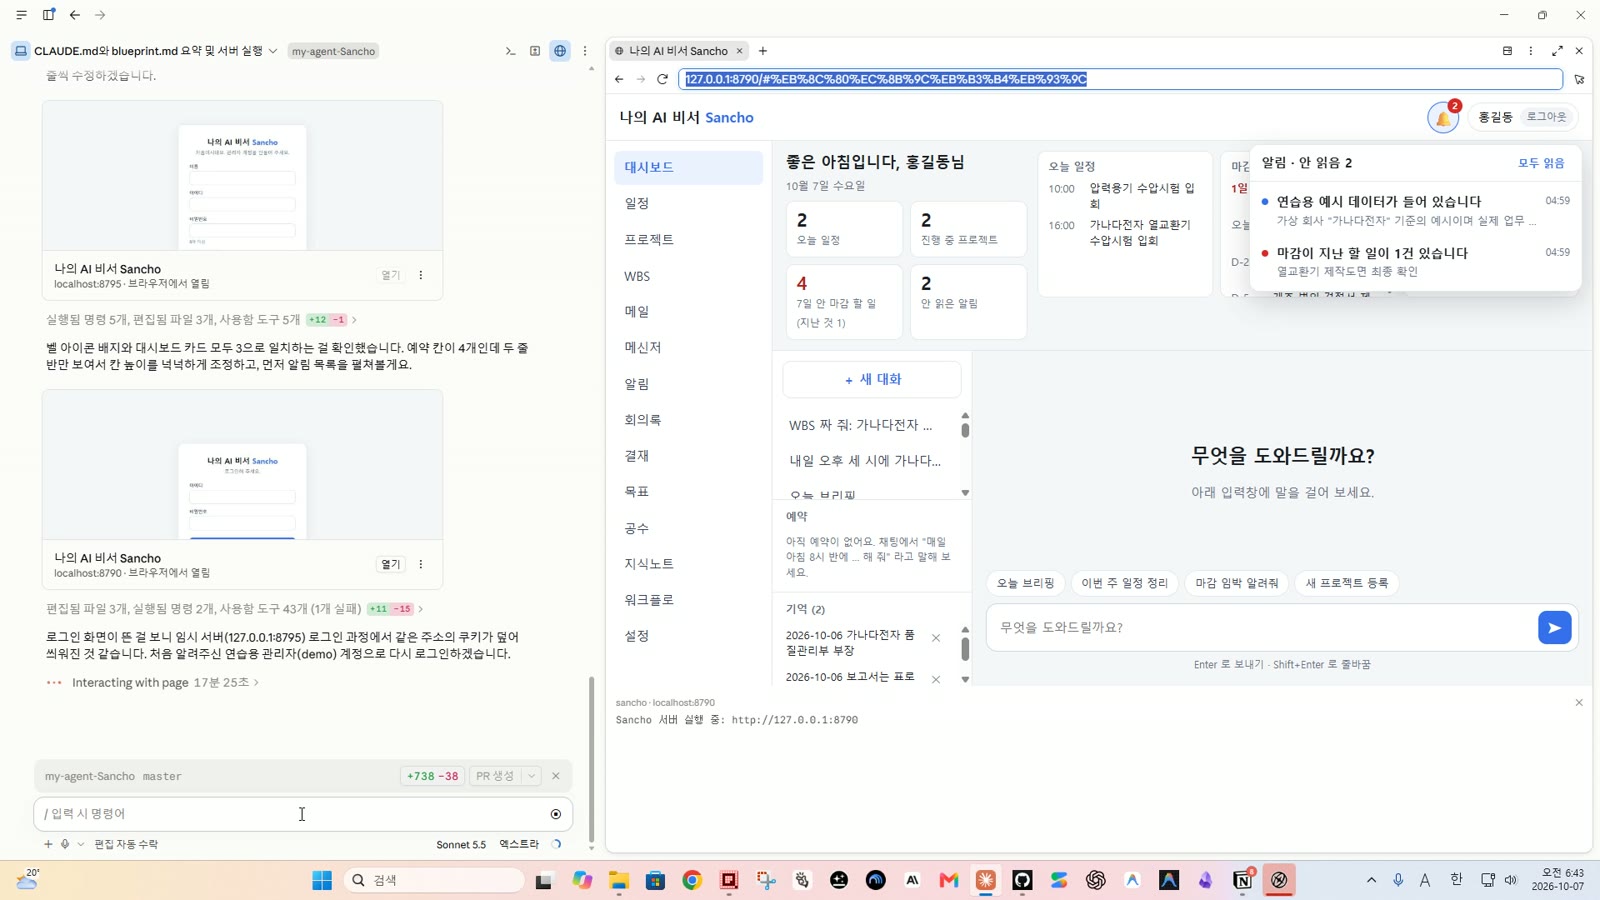Click the 로그아웃 button
Screen dimensions: 1600x900
pos(1546,117)
